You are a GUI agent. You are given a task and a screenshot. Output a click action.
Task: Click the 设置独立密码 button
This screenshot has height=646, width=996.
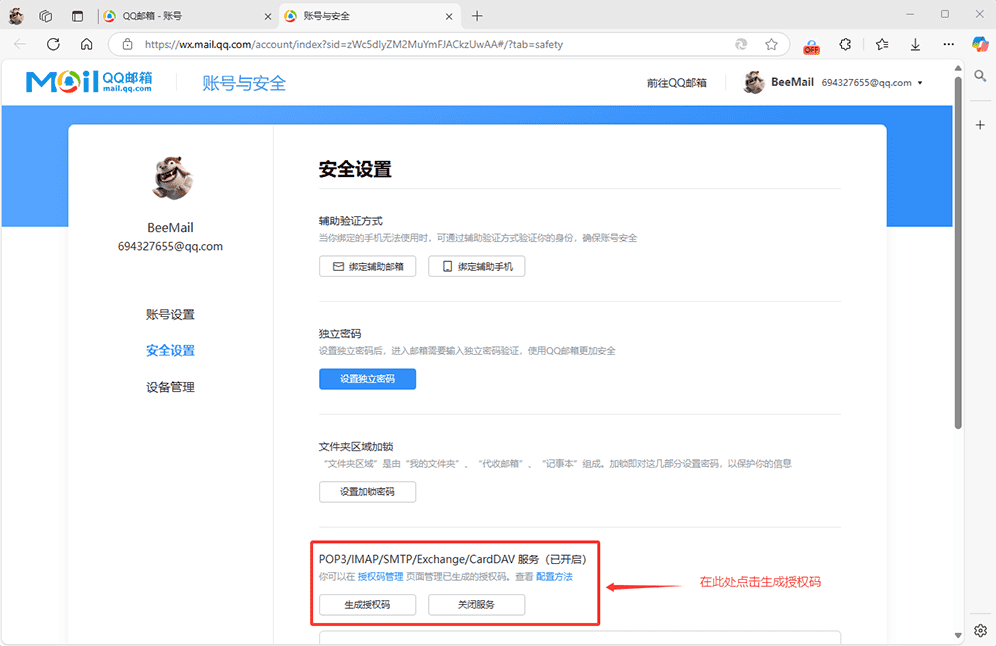point(368,379)
